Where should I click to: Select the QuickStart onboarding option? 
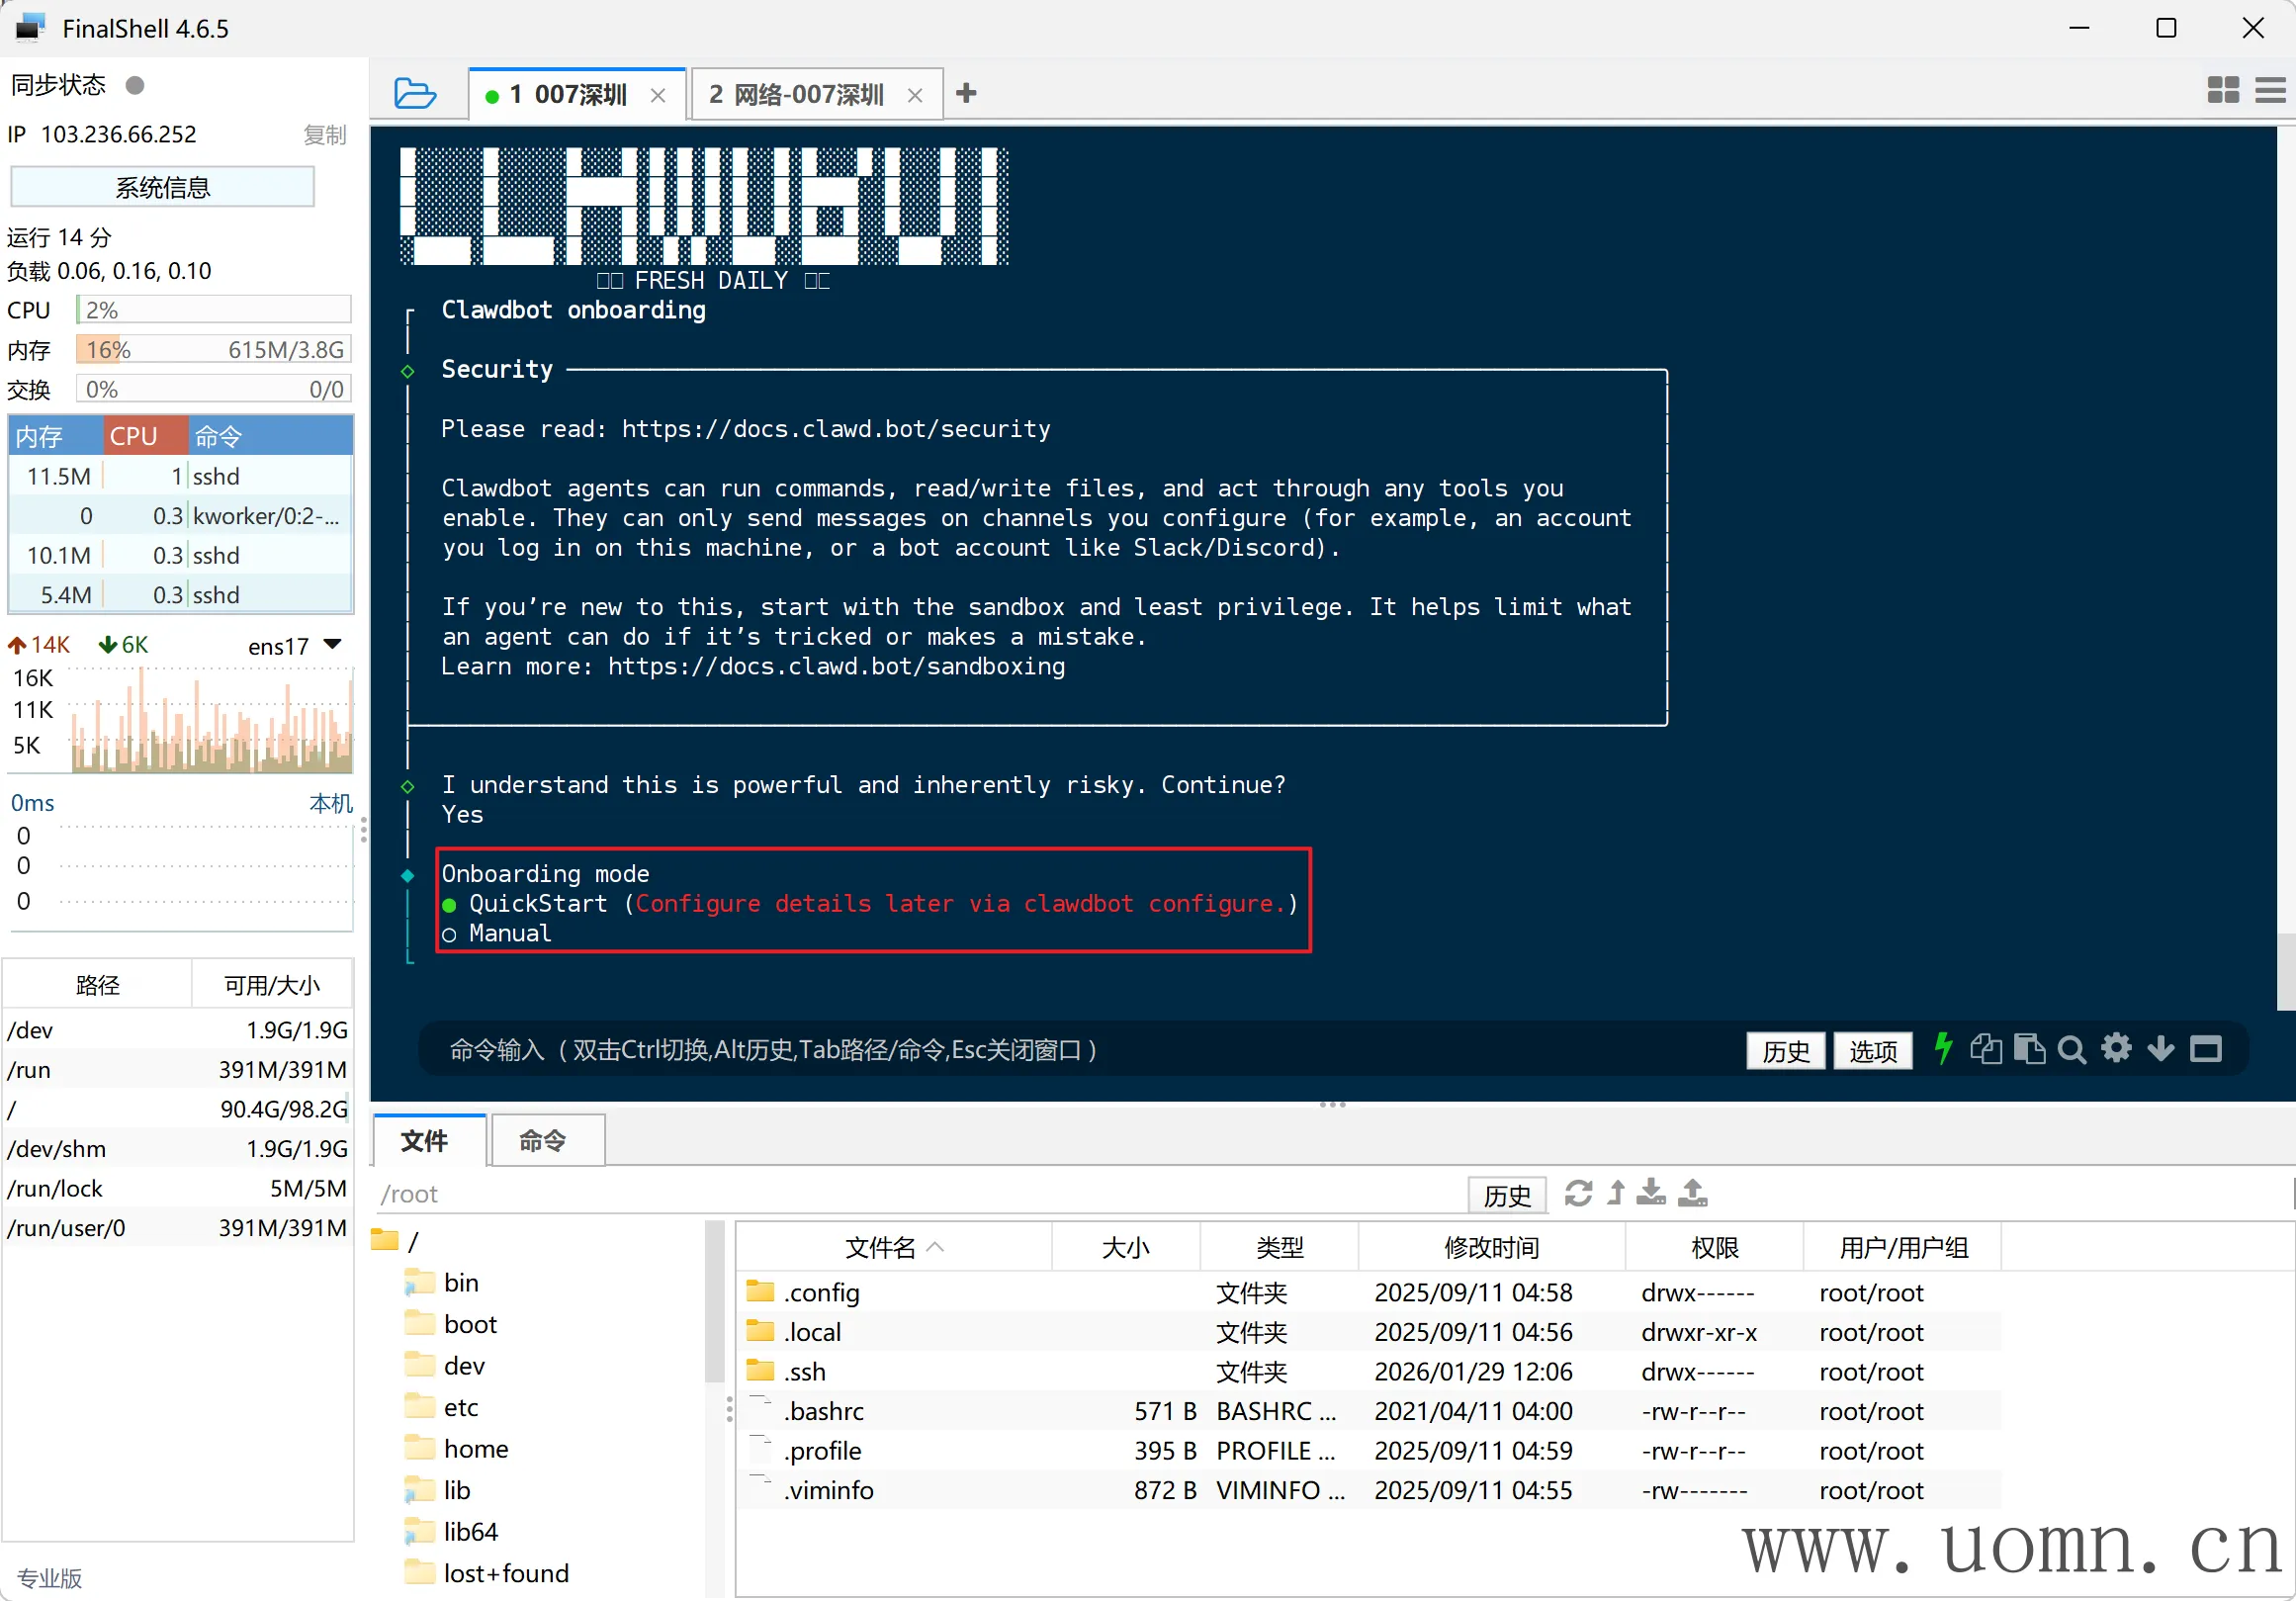pyautogui.click(x=537, y=903)
